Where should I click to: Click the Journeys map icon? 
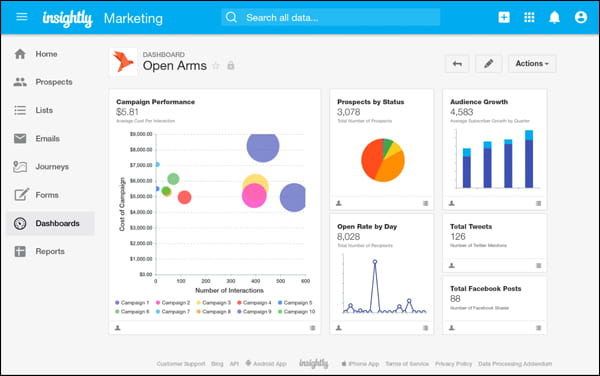click(20, 167)
